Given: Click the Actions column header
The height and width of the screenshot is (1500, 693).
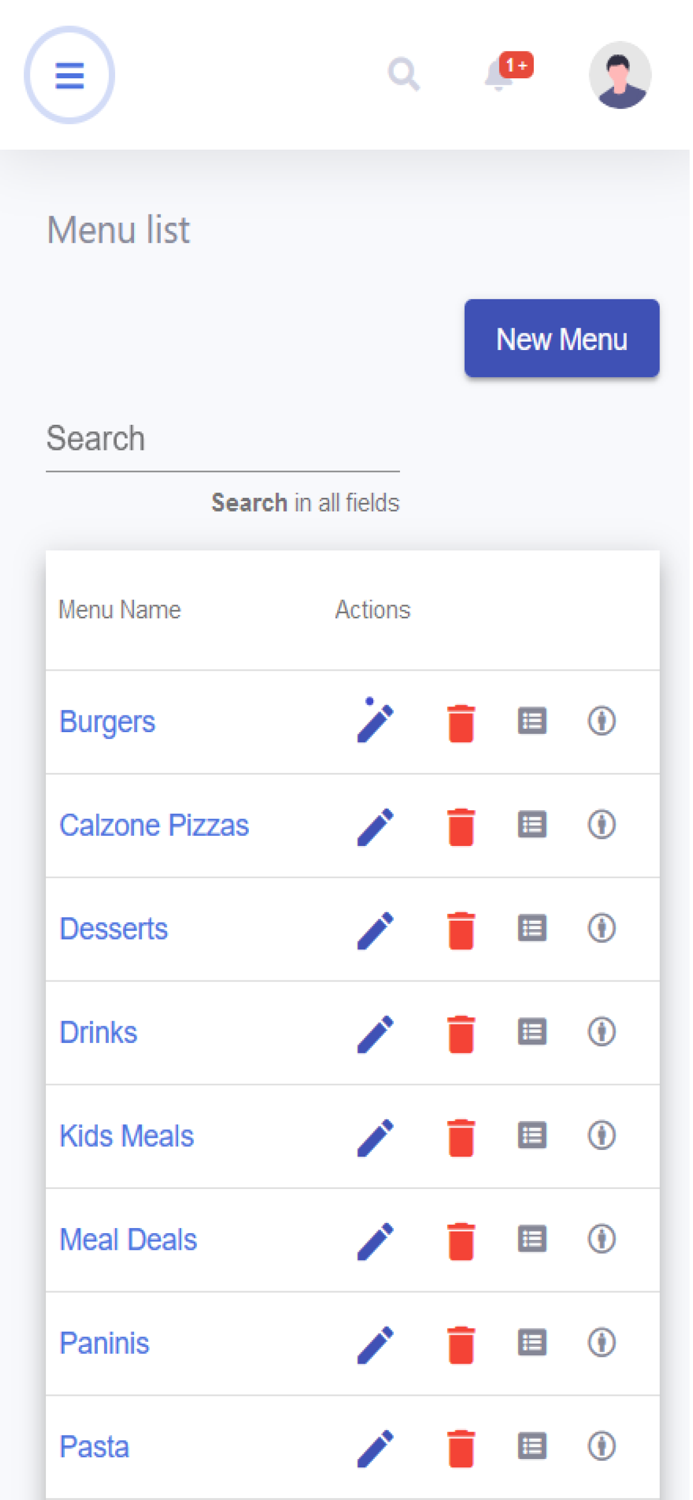Looking at the screenshot, I should click(372, 609).
